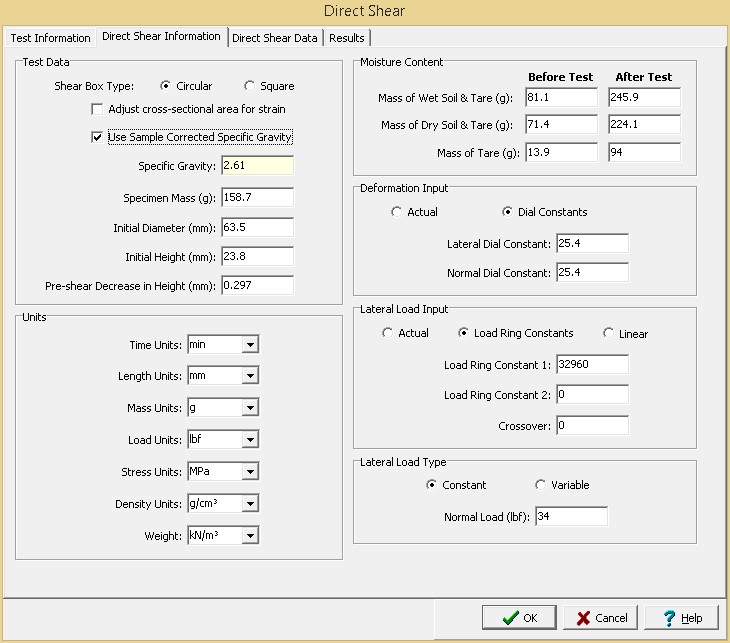The width and height of the screenshot is (730, 643).
Task: Select the Lateral Dial Constant field
Action: point(591,244)
